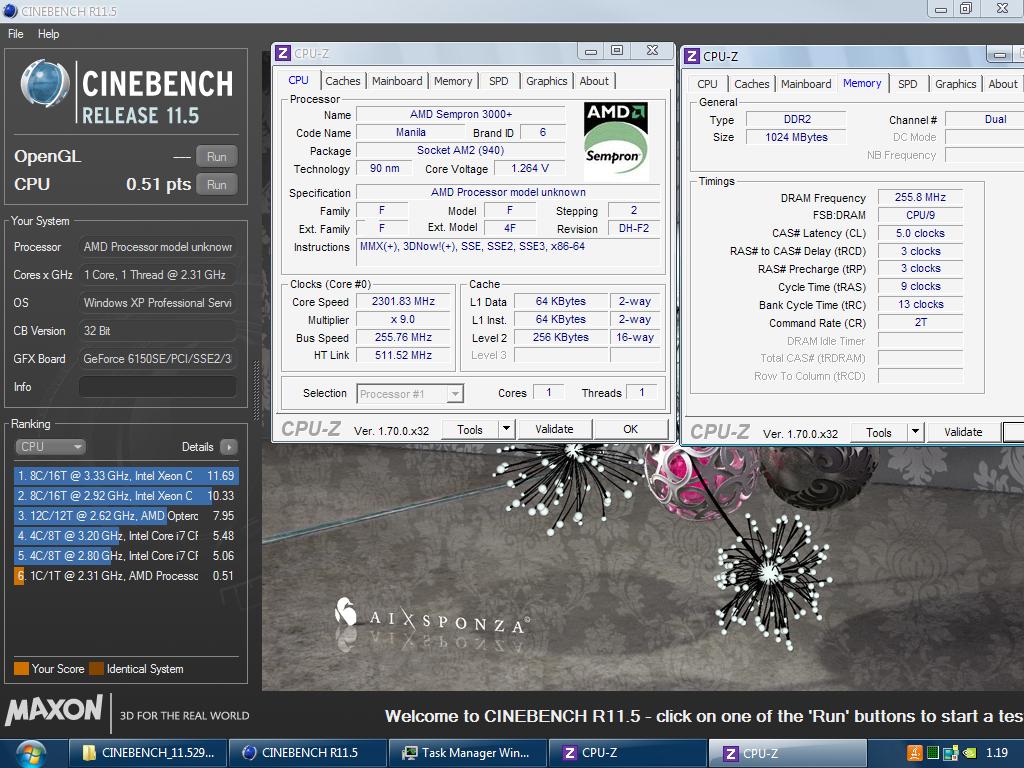Click the empty Info input field
The height and width of the screenshot is (768, 1024).
point(157,387)
